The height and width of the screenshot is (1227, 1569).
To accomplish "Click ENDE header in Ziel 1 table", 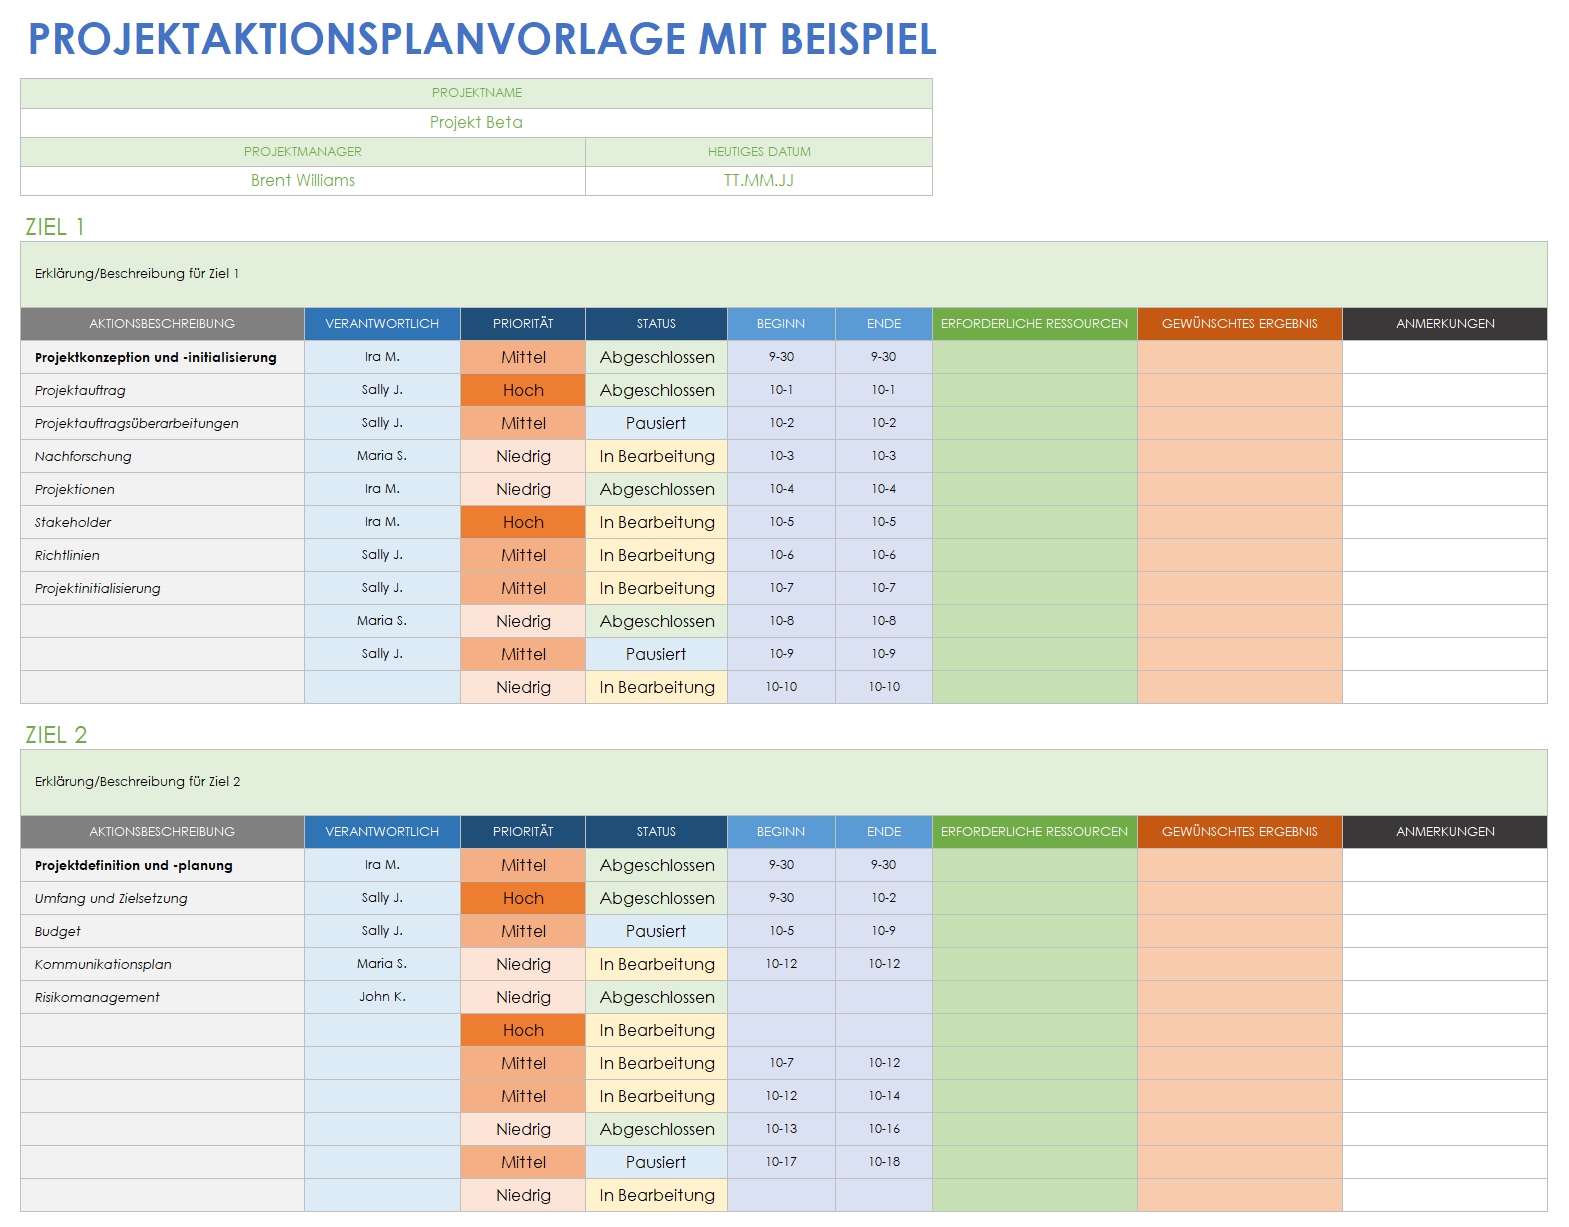I will pos(884,324).
